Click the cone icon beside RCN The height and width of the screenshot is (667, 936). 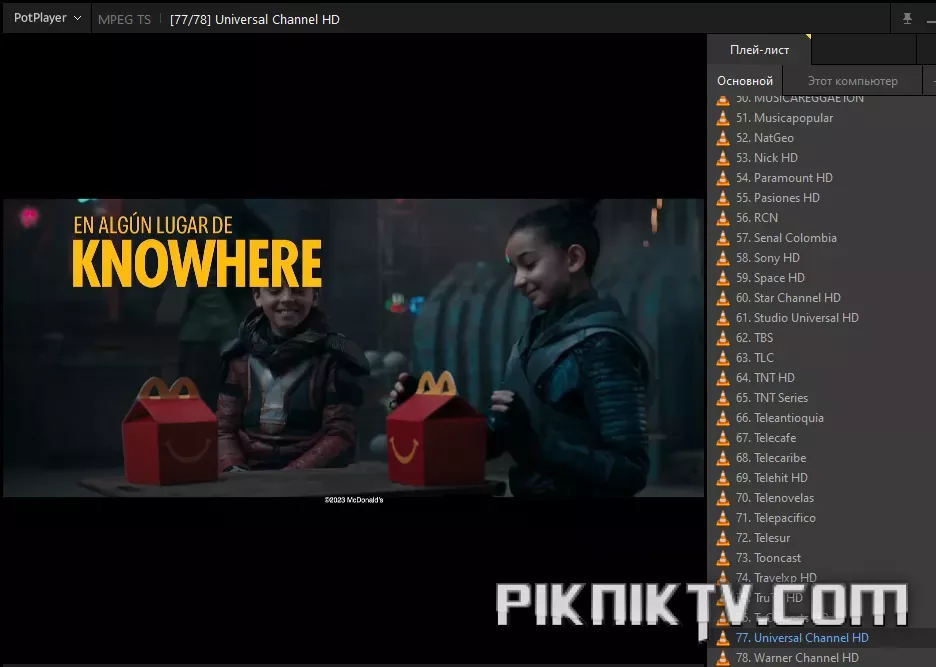723,218
